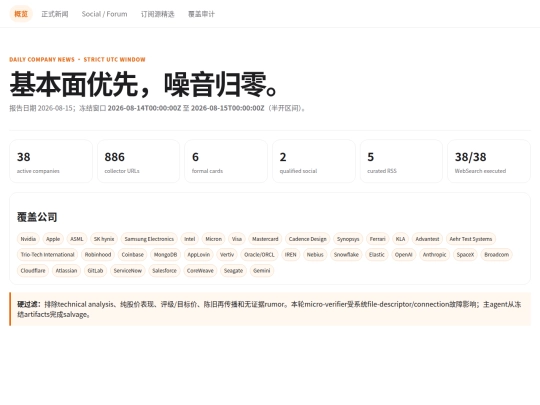Click the 硬过滤 note text
540x405 pixels.
click(270, 309)
